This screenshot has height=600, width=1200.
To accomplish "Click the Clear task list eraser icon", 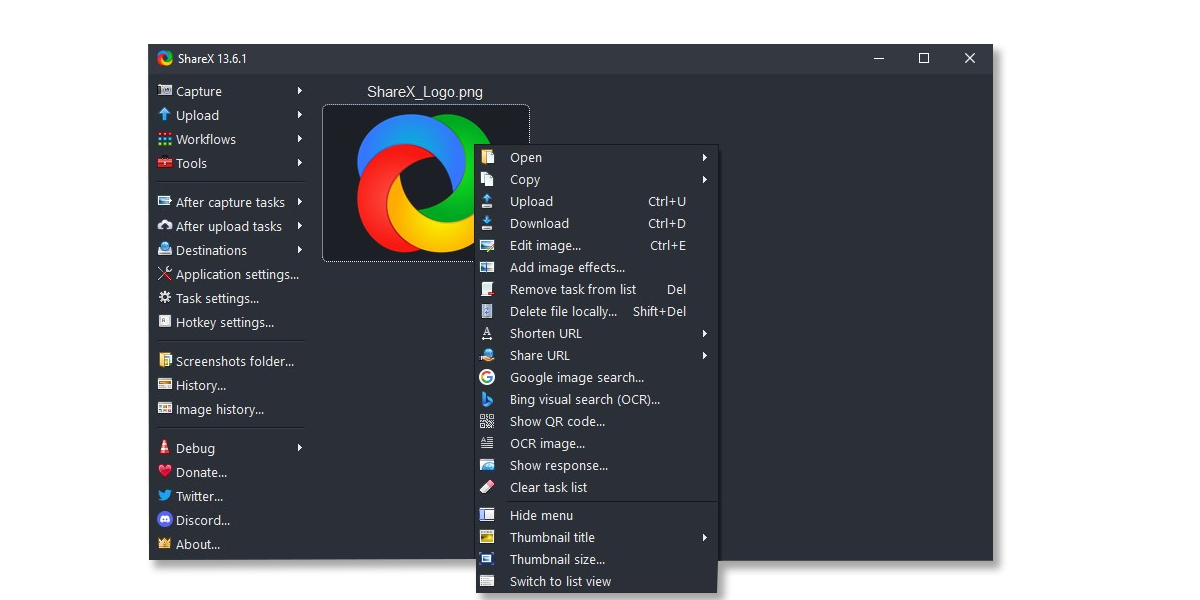I will 487,488.
